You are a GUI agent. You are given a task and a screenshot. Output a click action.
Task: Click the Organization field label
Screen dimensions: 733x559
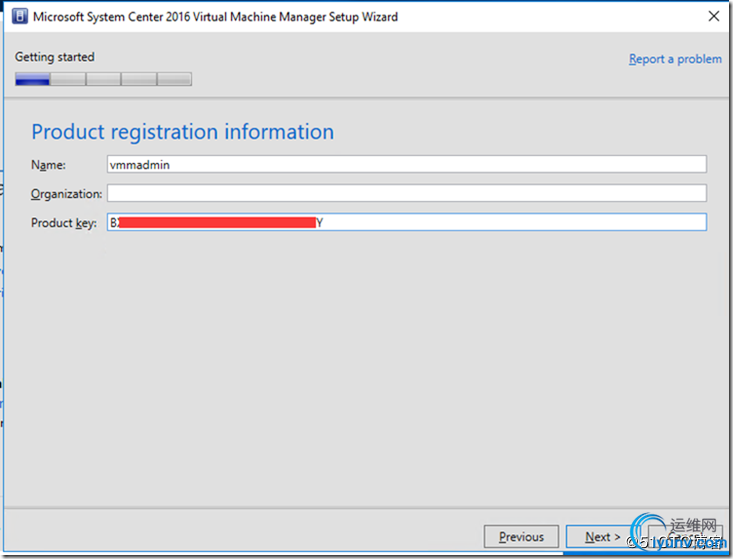pyautogui.click(x=66, y=194)
